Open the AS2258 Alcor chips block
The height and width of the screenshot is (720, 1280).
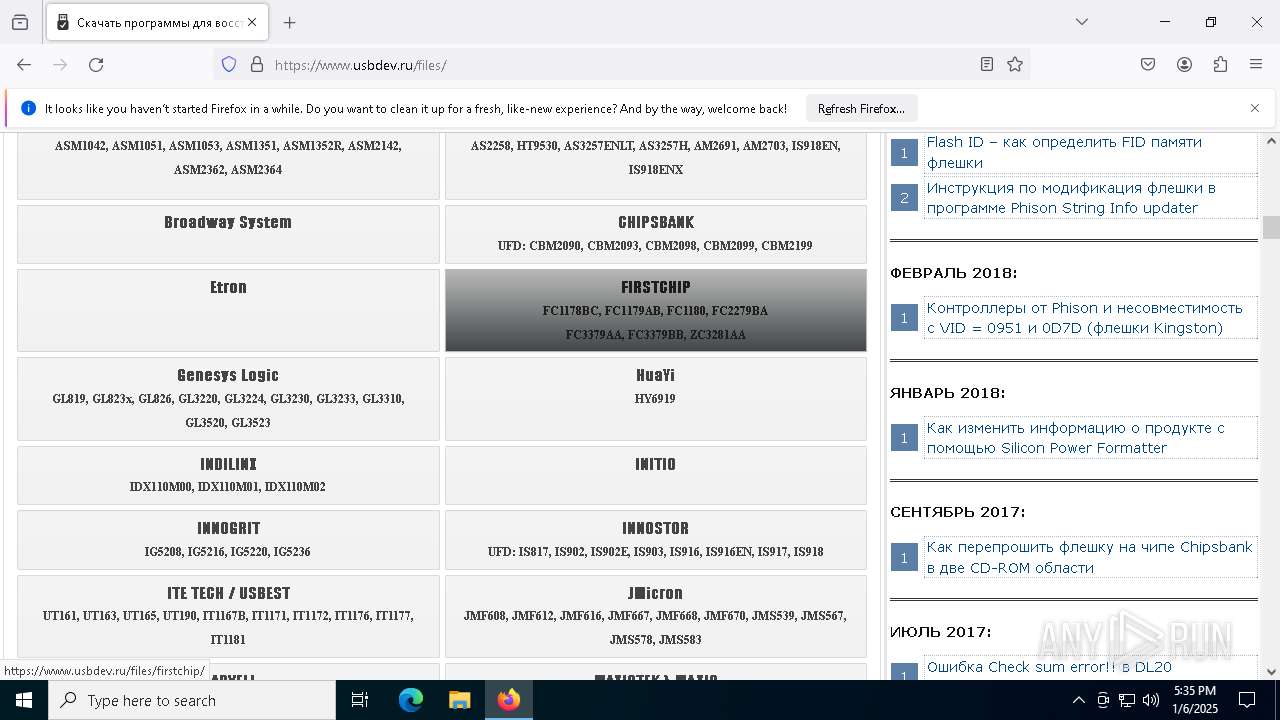(655, 166)
